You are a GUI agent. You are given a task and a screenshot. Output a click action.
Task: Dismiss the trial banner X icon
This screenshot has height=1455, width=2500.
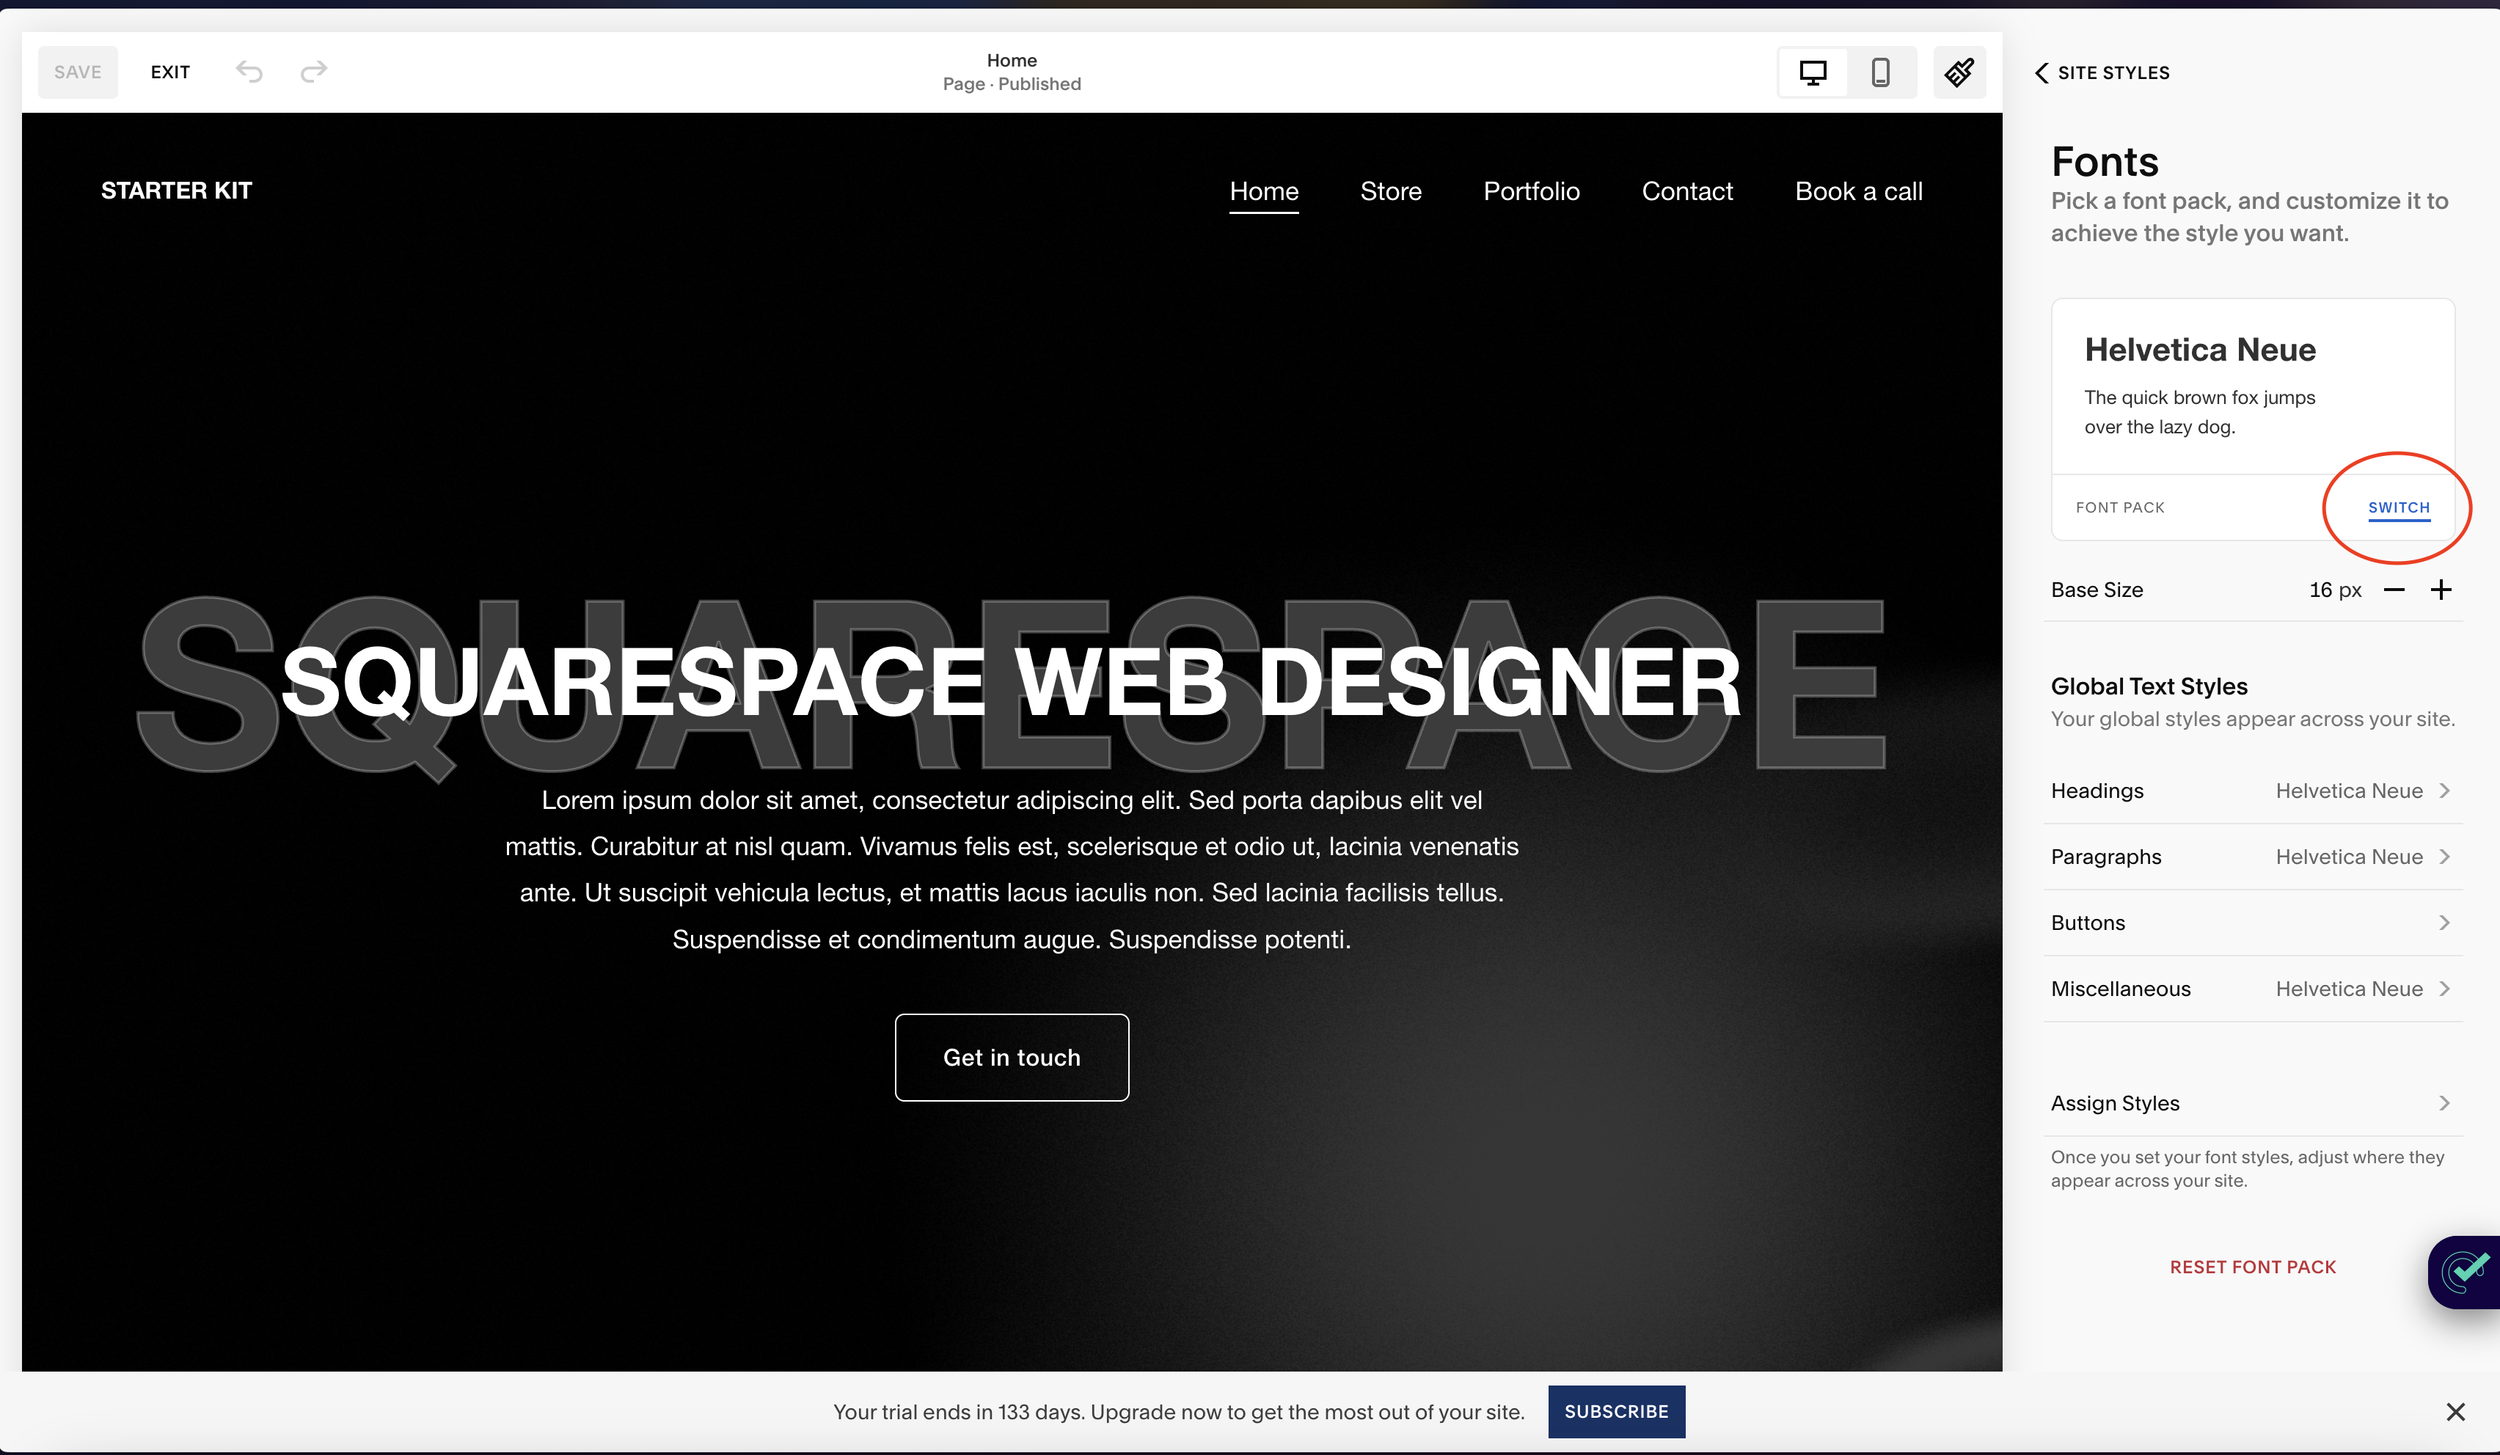pyautogui.click(x=2455, y=1412)
